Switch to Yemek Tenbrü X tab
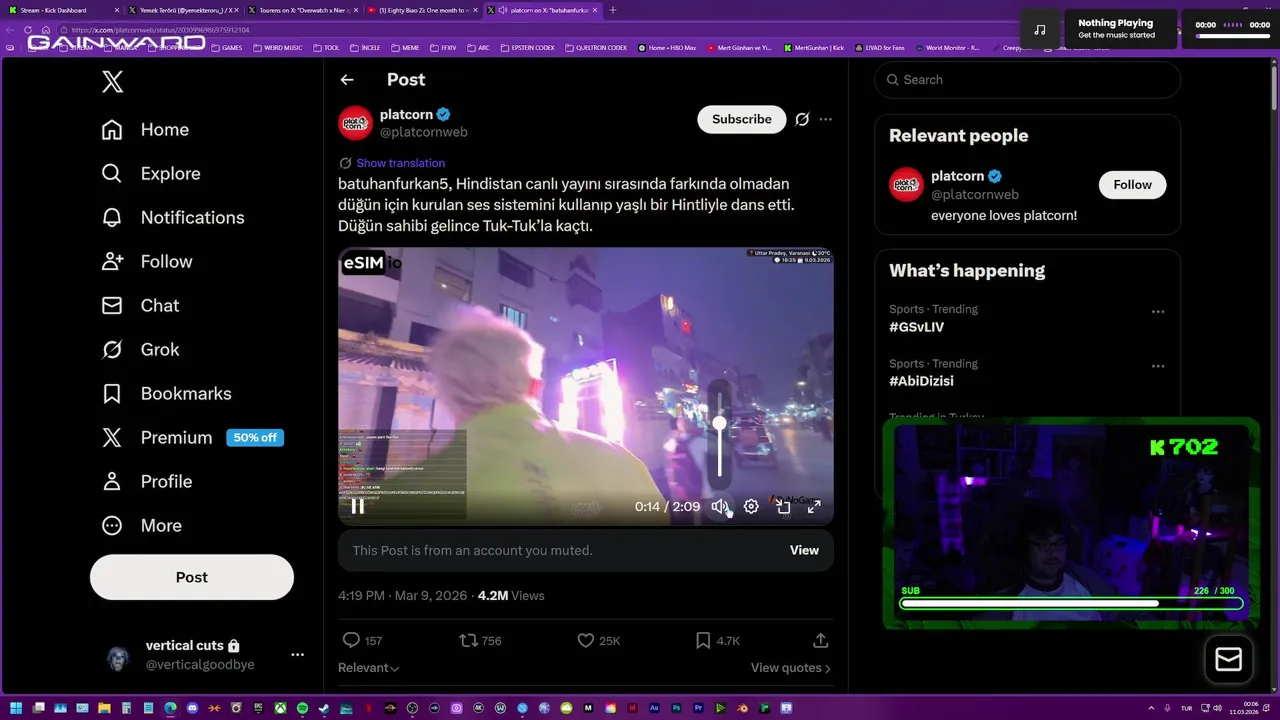 (184, 10)
